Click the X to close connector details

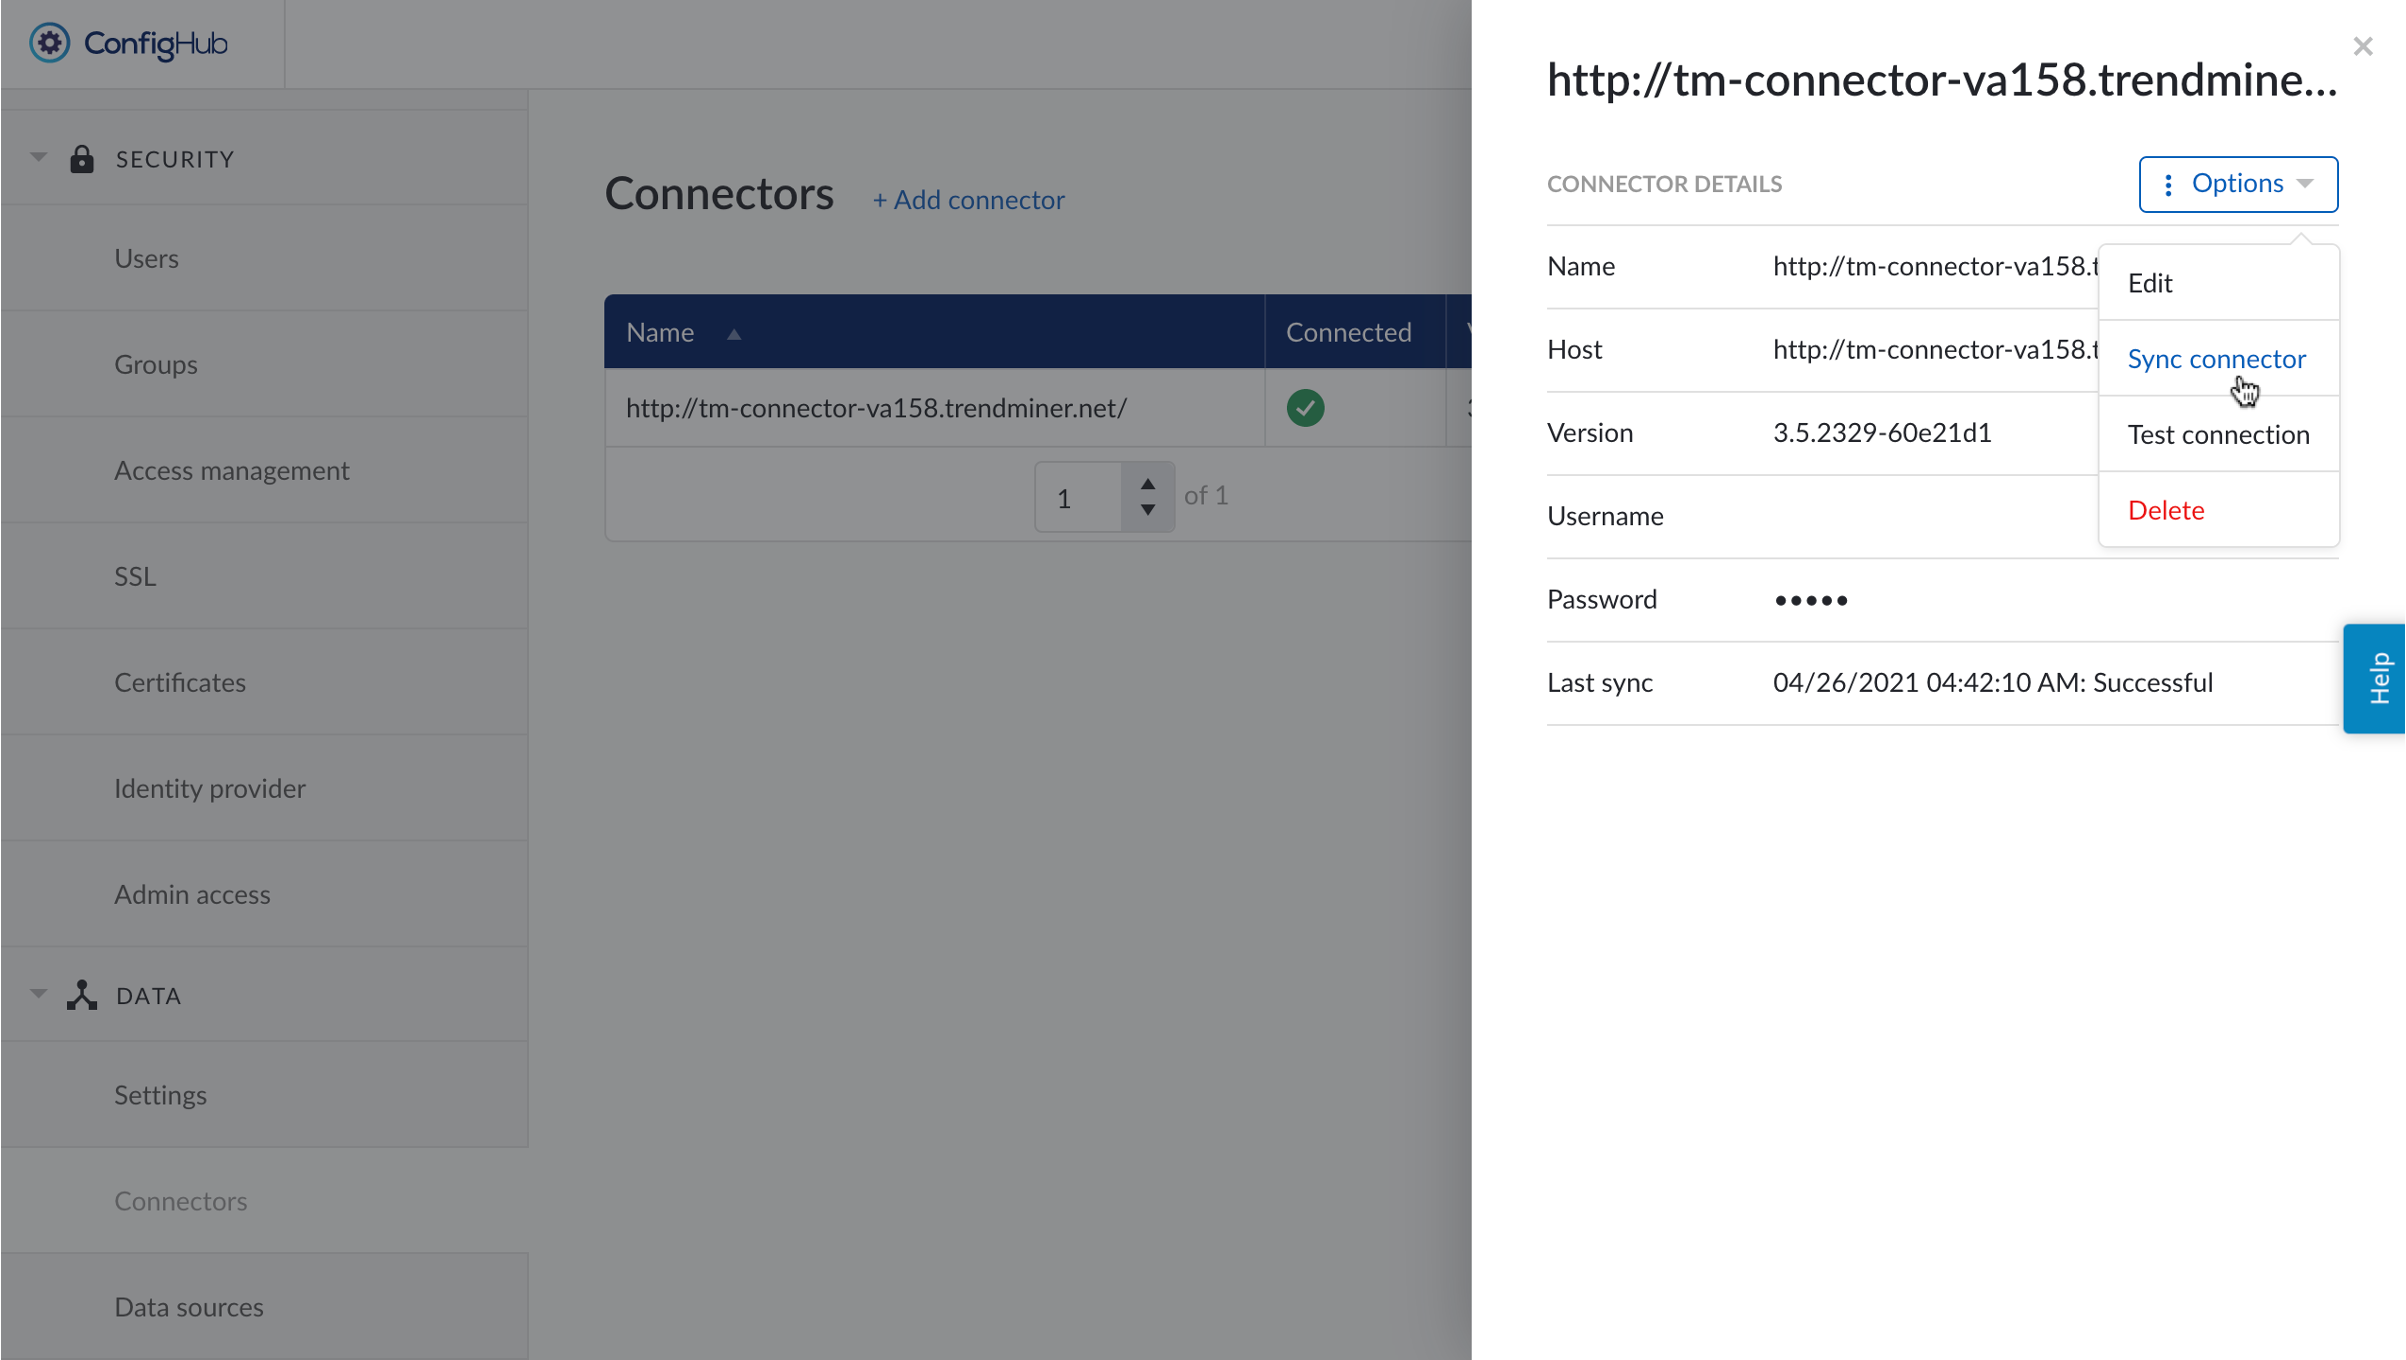2363,46
